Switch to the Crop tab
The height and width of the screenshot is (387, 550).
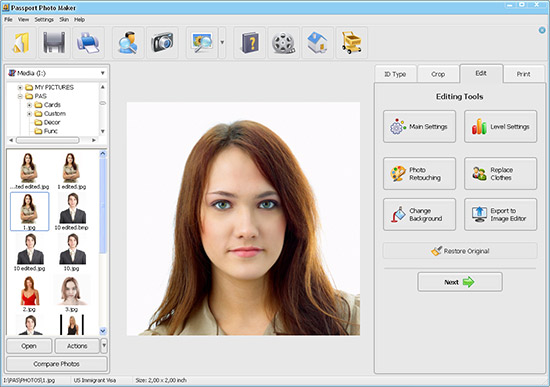coord(438,74)
